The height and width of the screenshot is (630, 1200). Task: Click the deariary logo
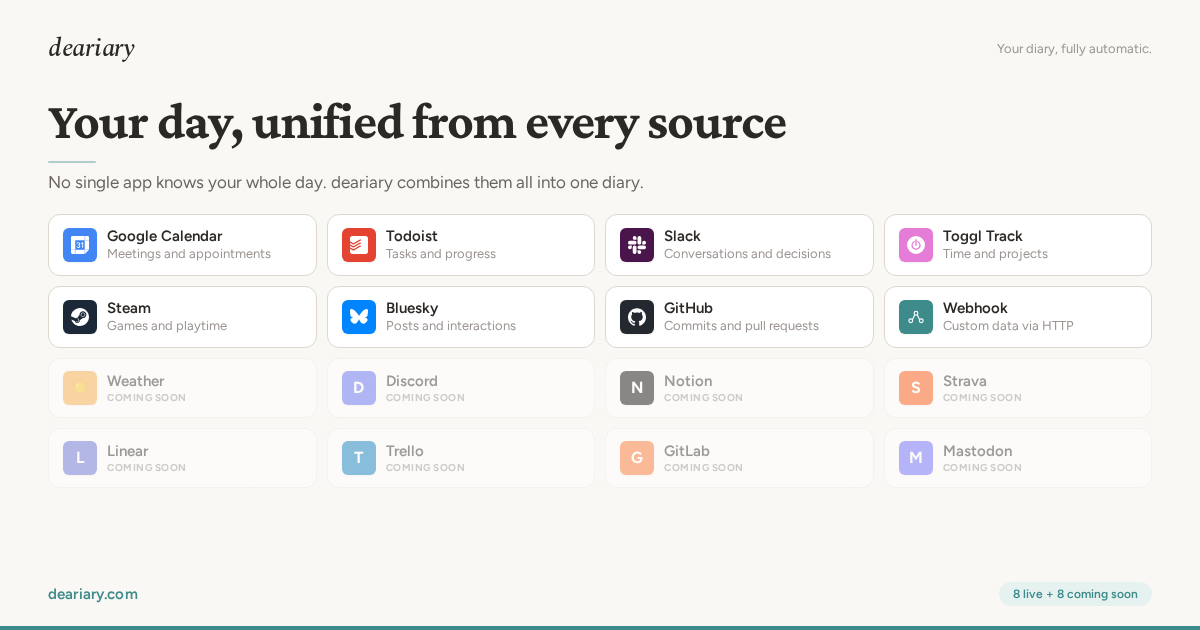(91, 47)
